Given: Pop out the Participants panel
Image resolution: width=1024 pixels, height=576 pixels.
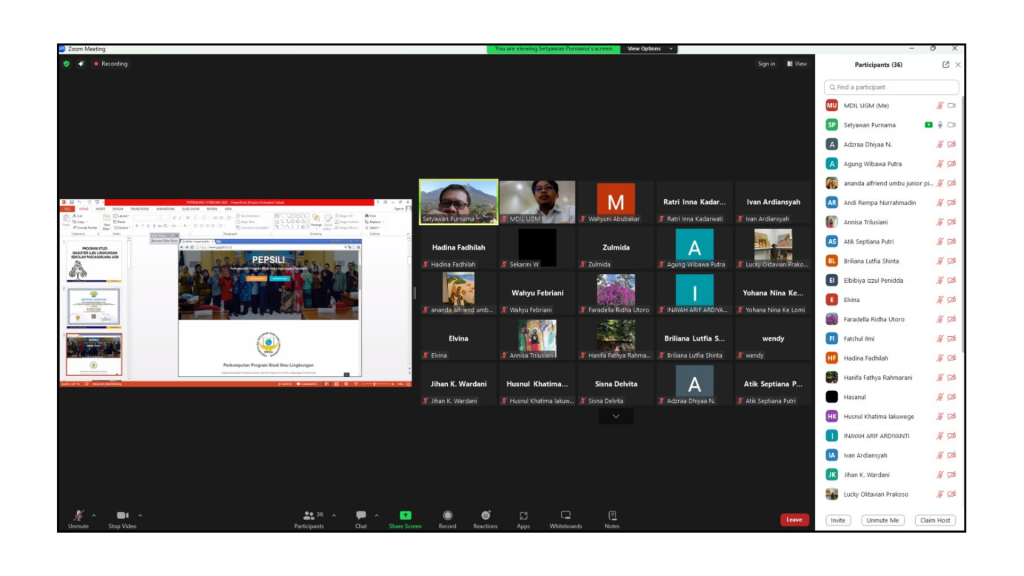Looking at the screenshot, I should 945,65.
